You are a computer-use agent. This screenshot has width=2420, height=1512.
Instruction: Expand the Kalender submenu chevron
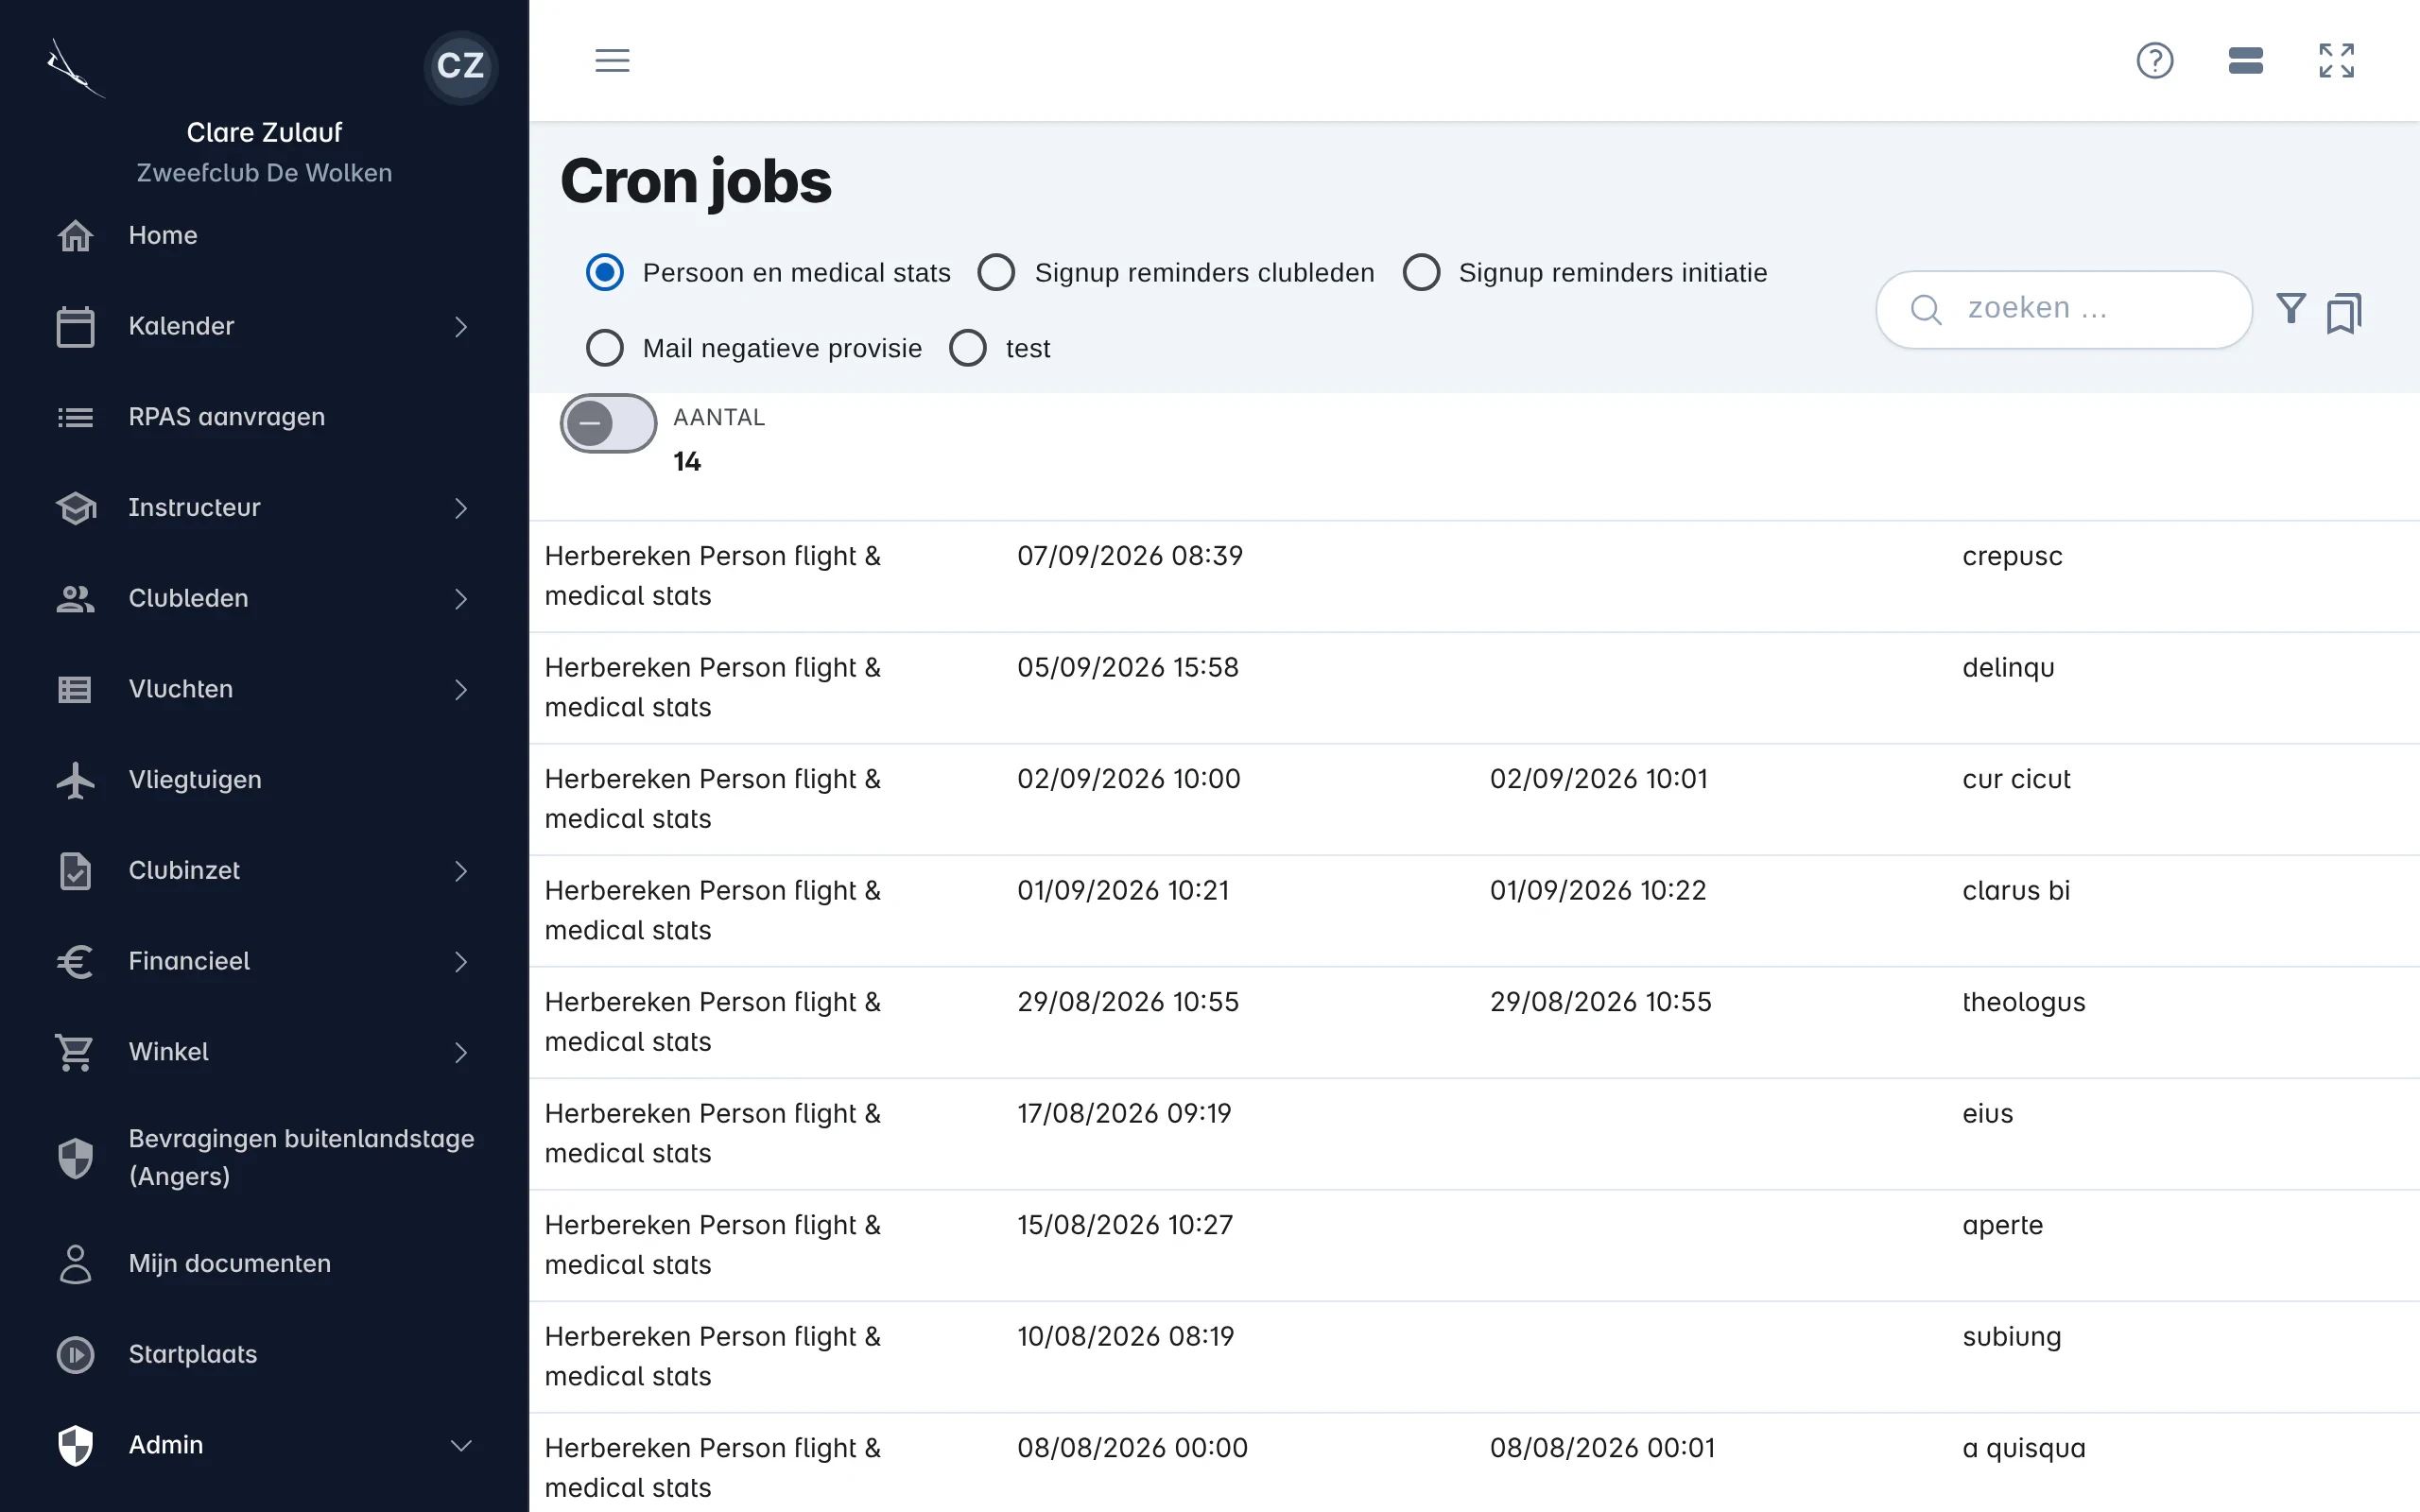click(461, 327)
